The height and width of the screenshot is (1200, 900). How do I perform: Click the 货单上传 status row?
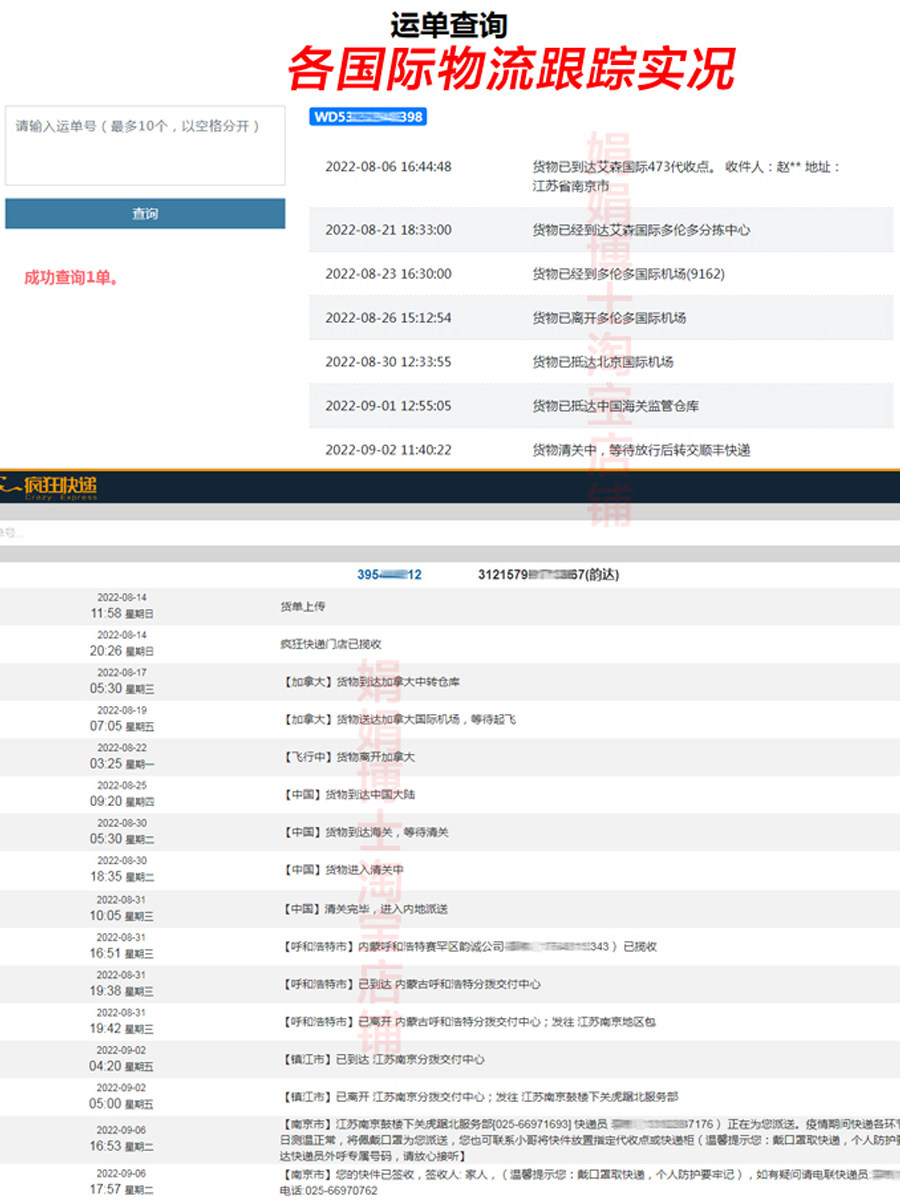pos(303,606)
